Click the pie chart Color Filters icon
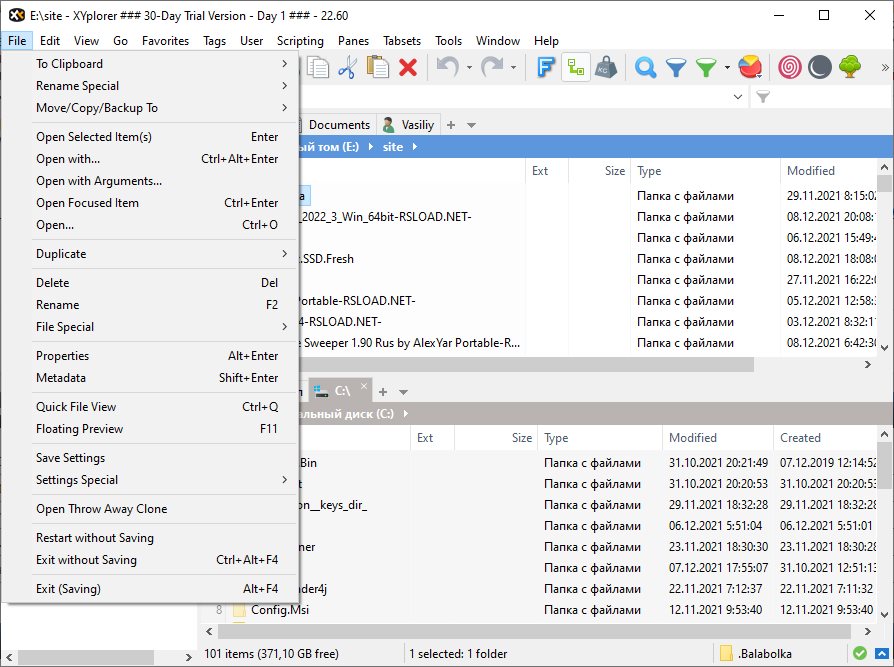Screen dimensions: 894x667 [750, 67]
